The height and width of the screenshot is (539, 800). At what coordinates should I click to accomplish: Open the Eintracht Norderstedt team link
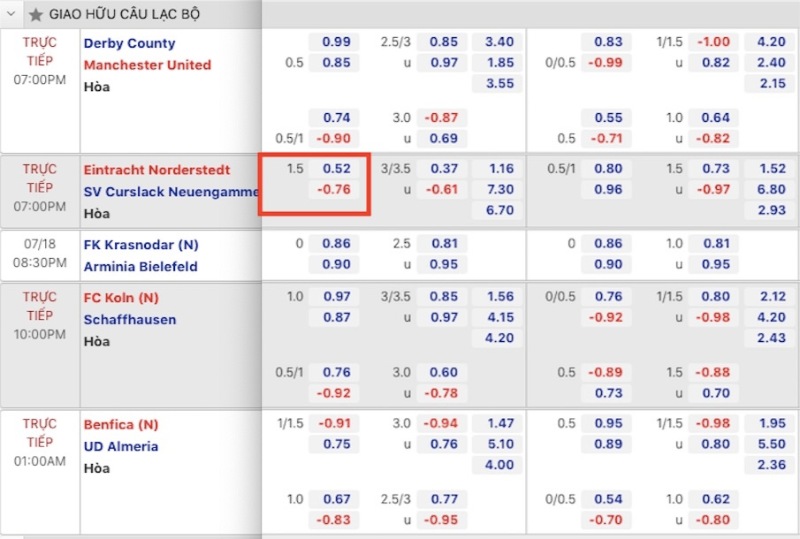(x=157, y=170)
